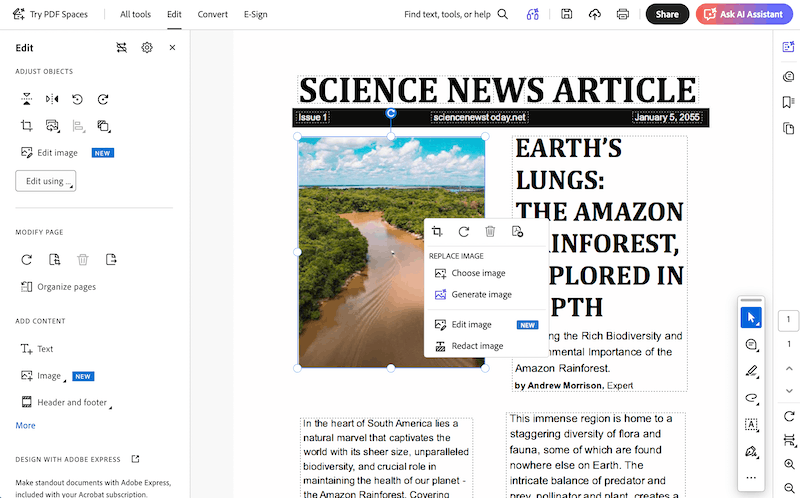Flip image horizontally in Adjust Objects
Viewport: 800px width, 498px height.
tap(52, 99)
